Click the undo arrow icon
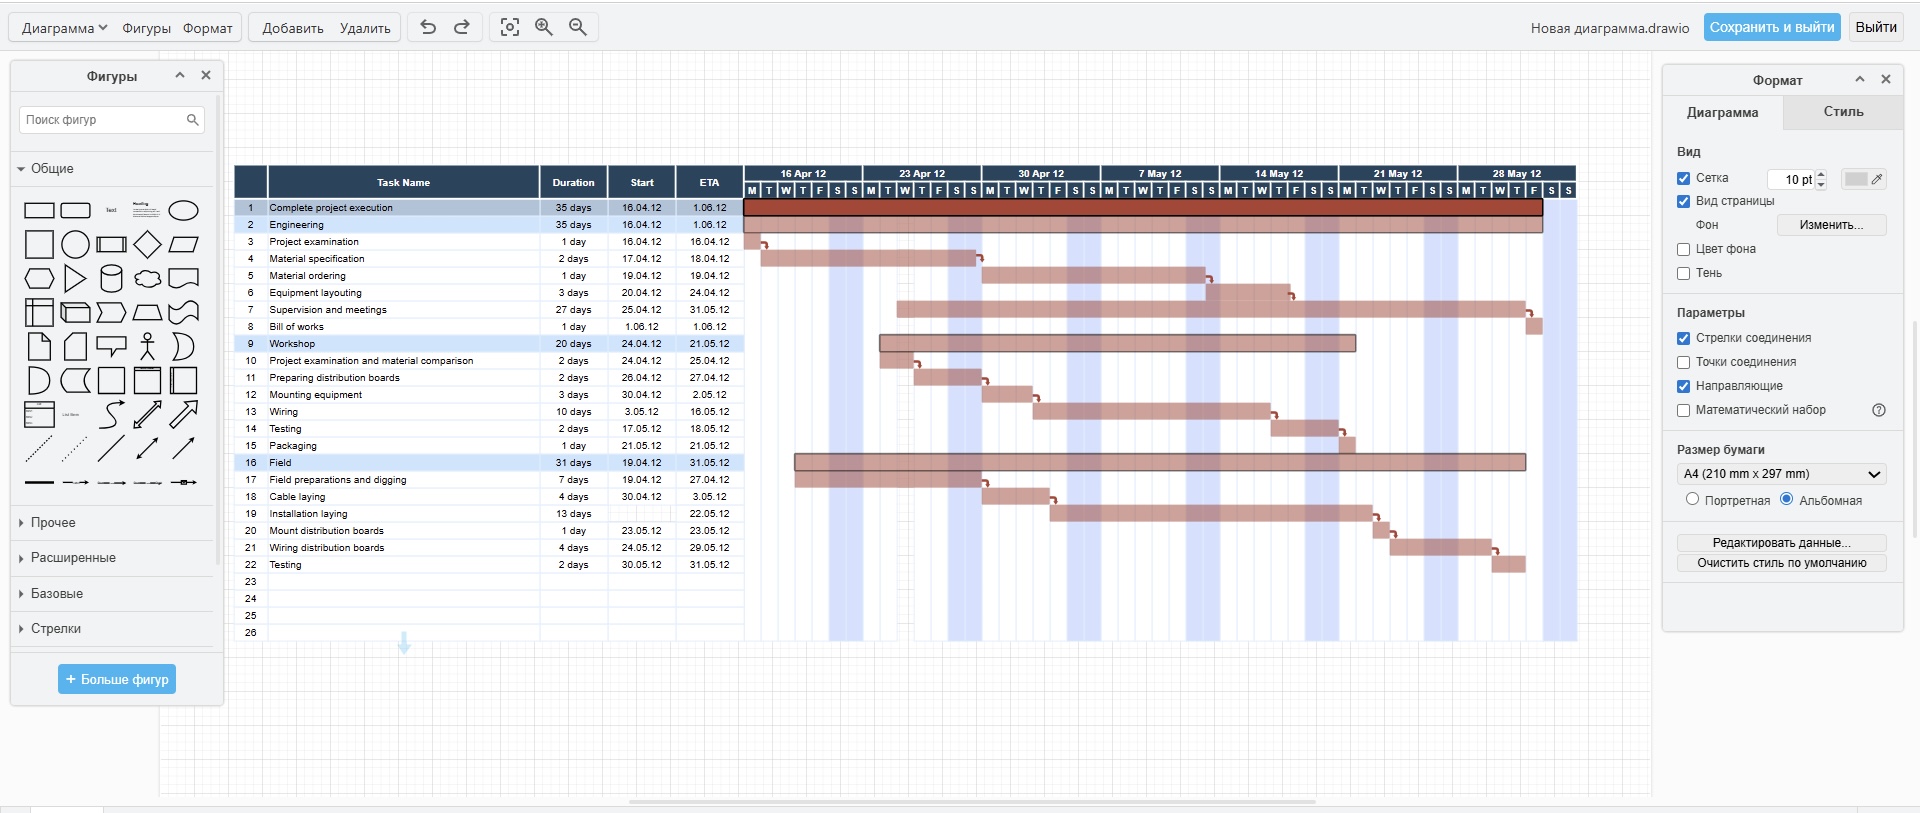This screenshot has height=813, width=1920. [x=428, y=27]
